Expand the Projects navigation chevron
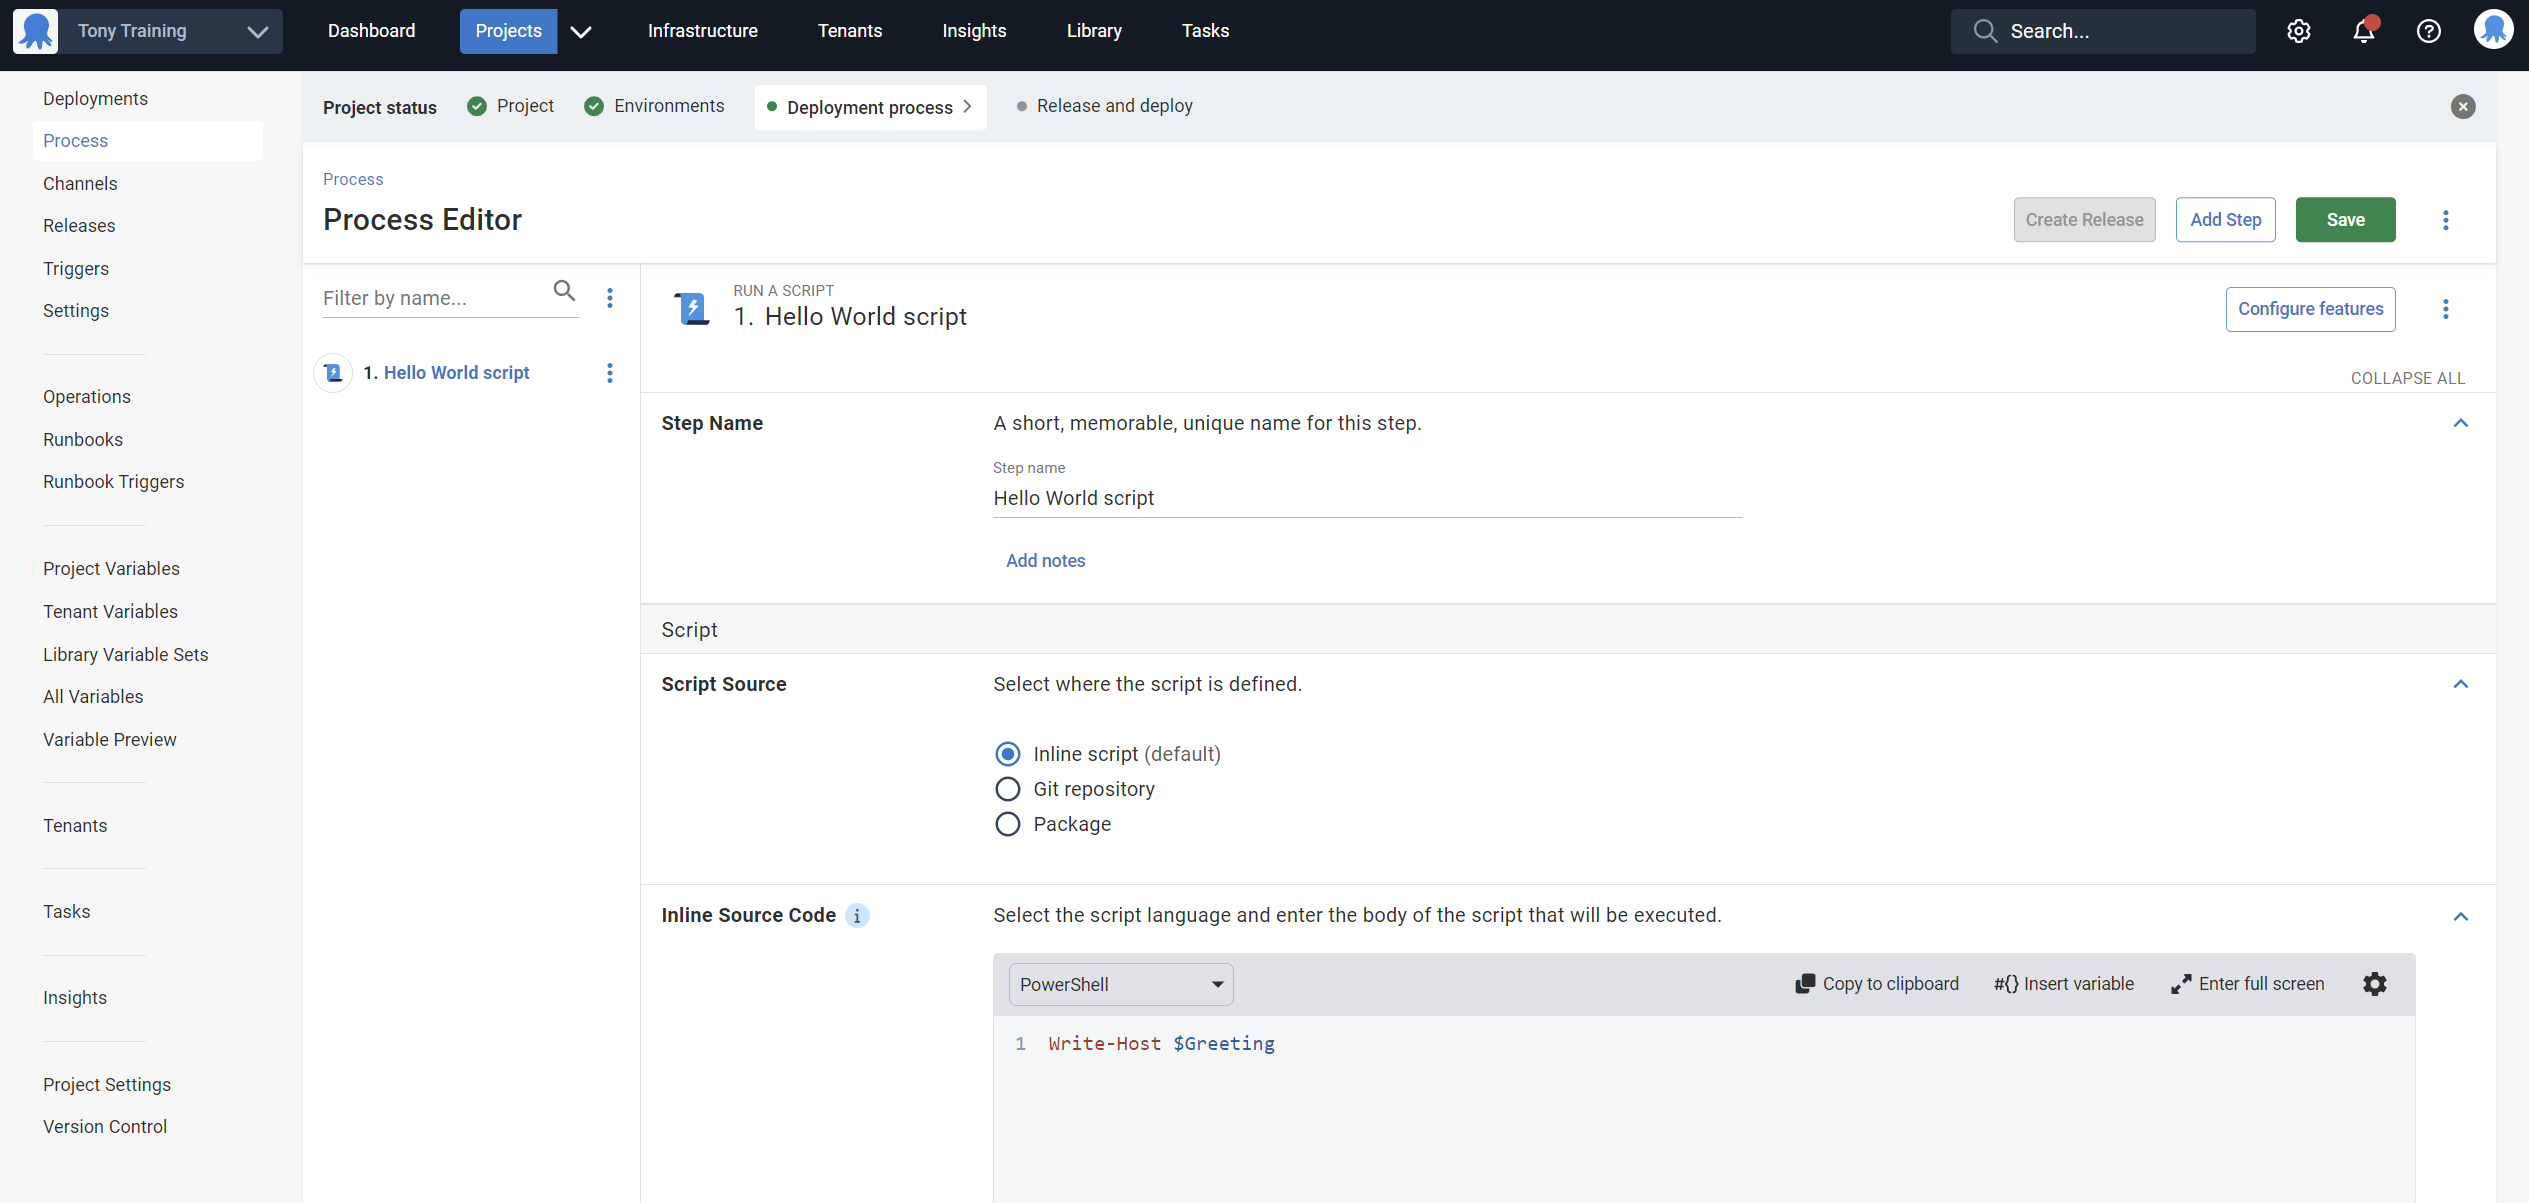2529x1203 pixels. [x=580, y=31]
